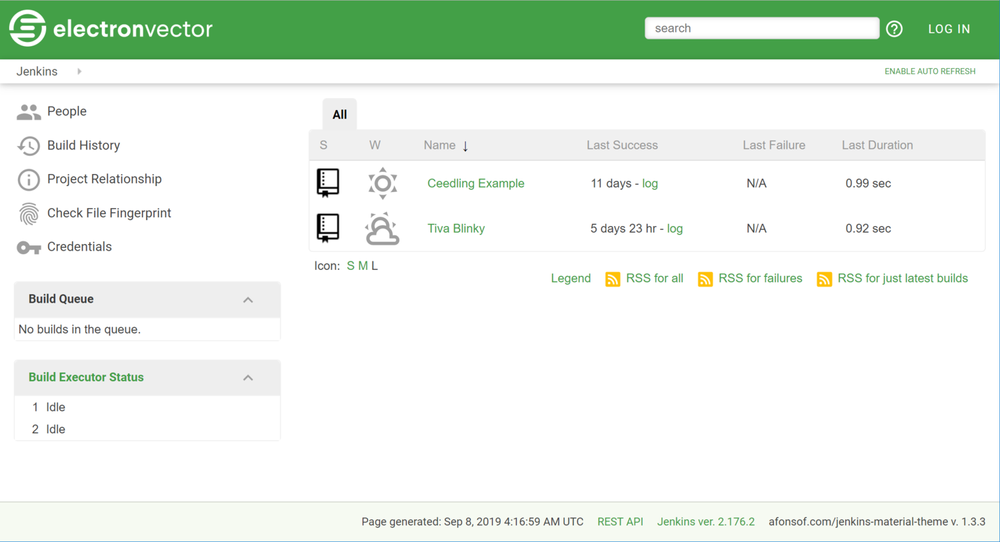
Task: Click the 0.92 sec duration cell
Action: (x=868, y=229)
